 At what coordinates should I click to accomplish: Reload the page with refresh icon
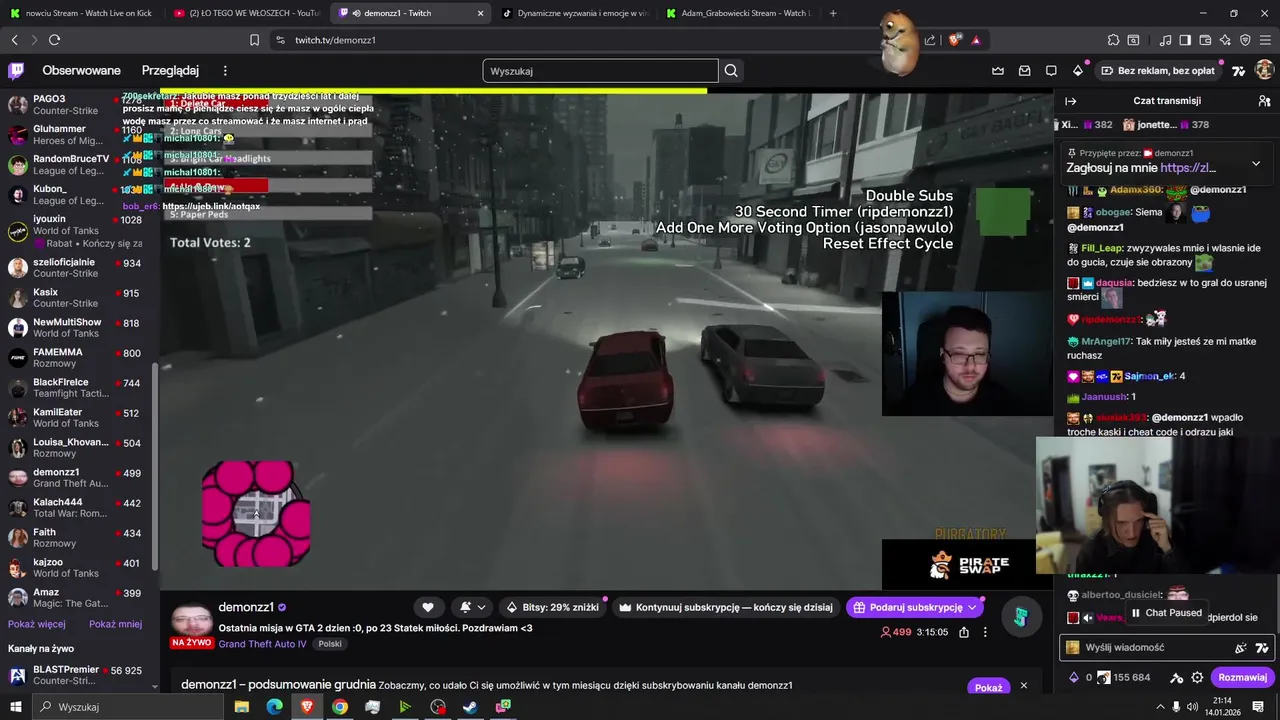point(54,40)
